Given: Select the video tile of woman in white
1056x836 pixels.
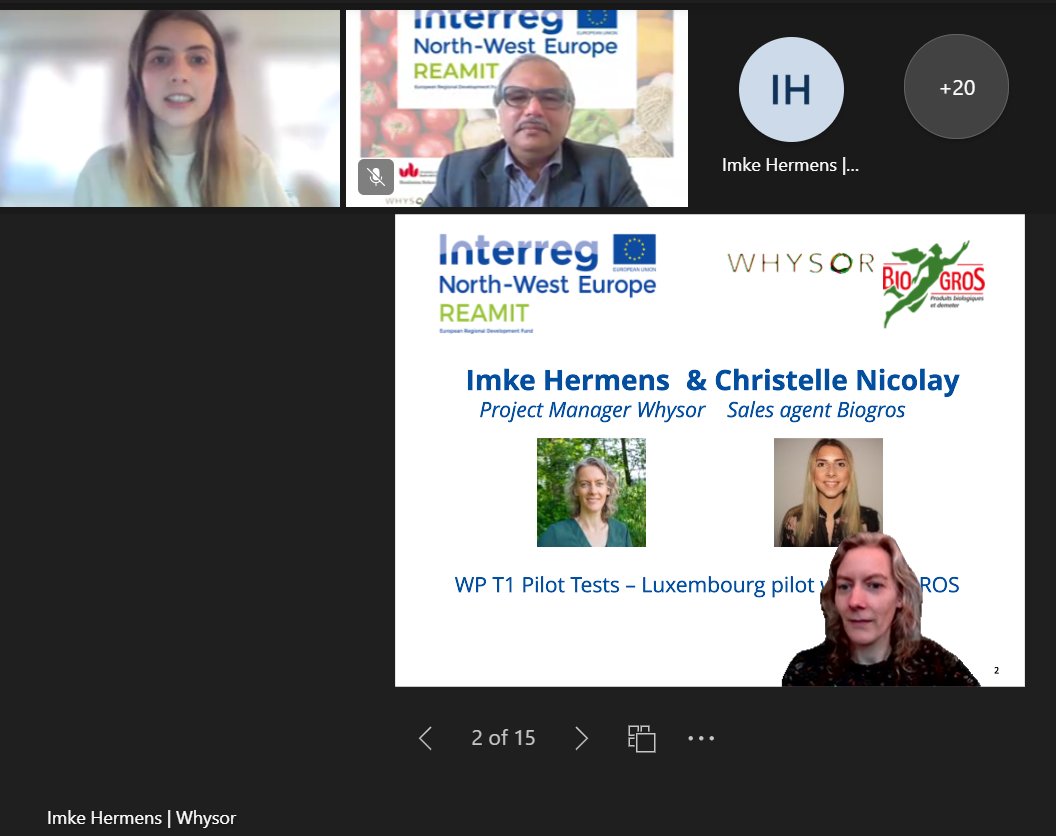Looking at the screenshot, I should (x=170, y=108).
